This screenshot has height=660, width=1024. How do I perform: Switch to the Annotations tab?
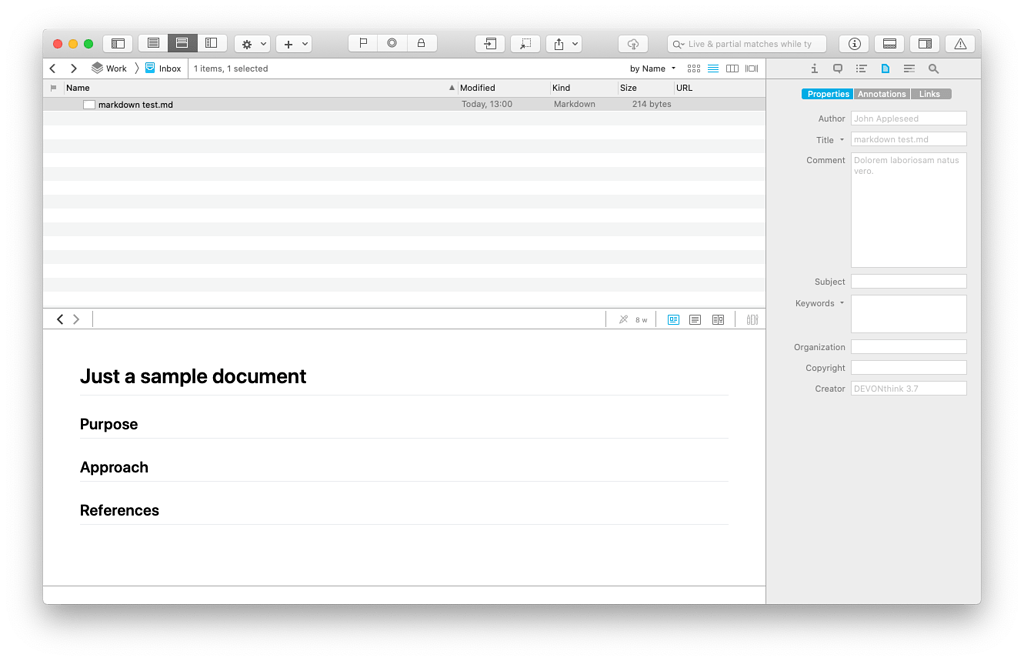click(x=881, y=93)
